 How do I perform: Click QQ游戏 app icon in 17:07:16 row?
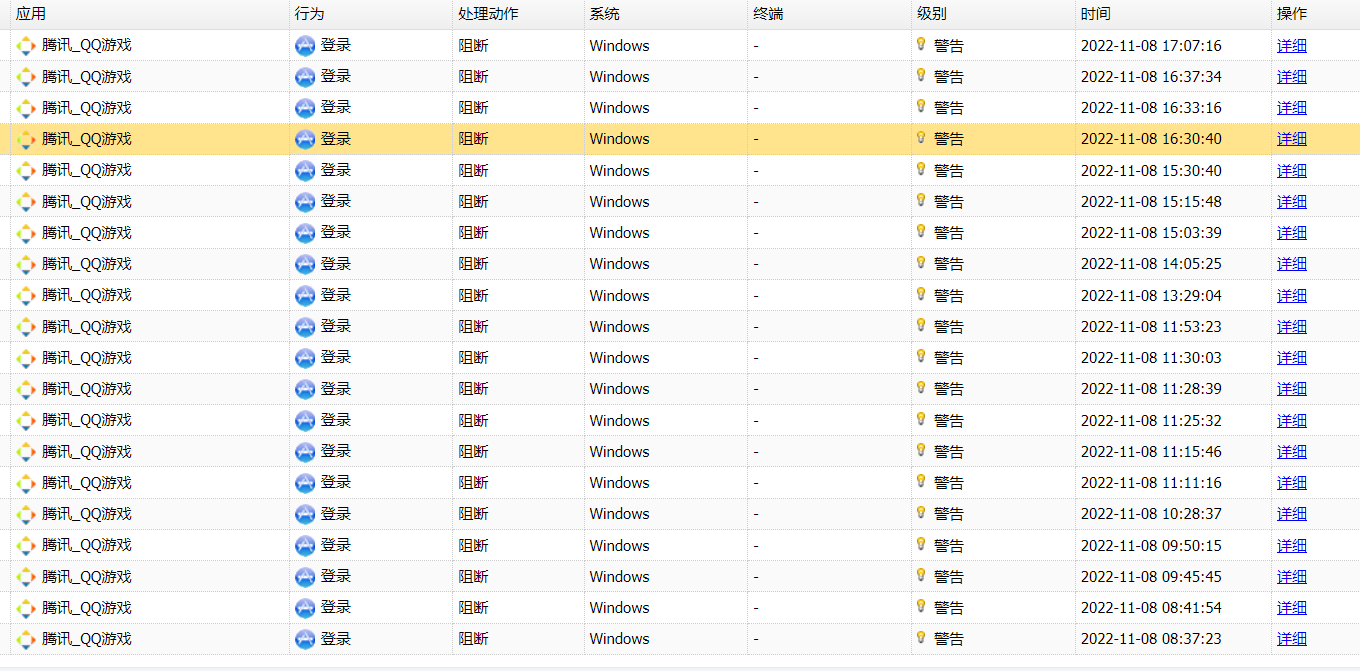click(x=26, y=46)
